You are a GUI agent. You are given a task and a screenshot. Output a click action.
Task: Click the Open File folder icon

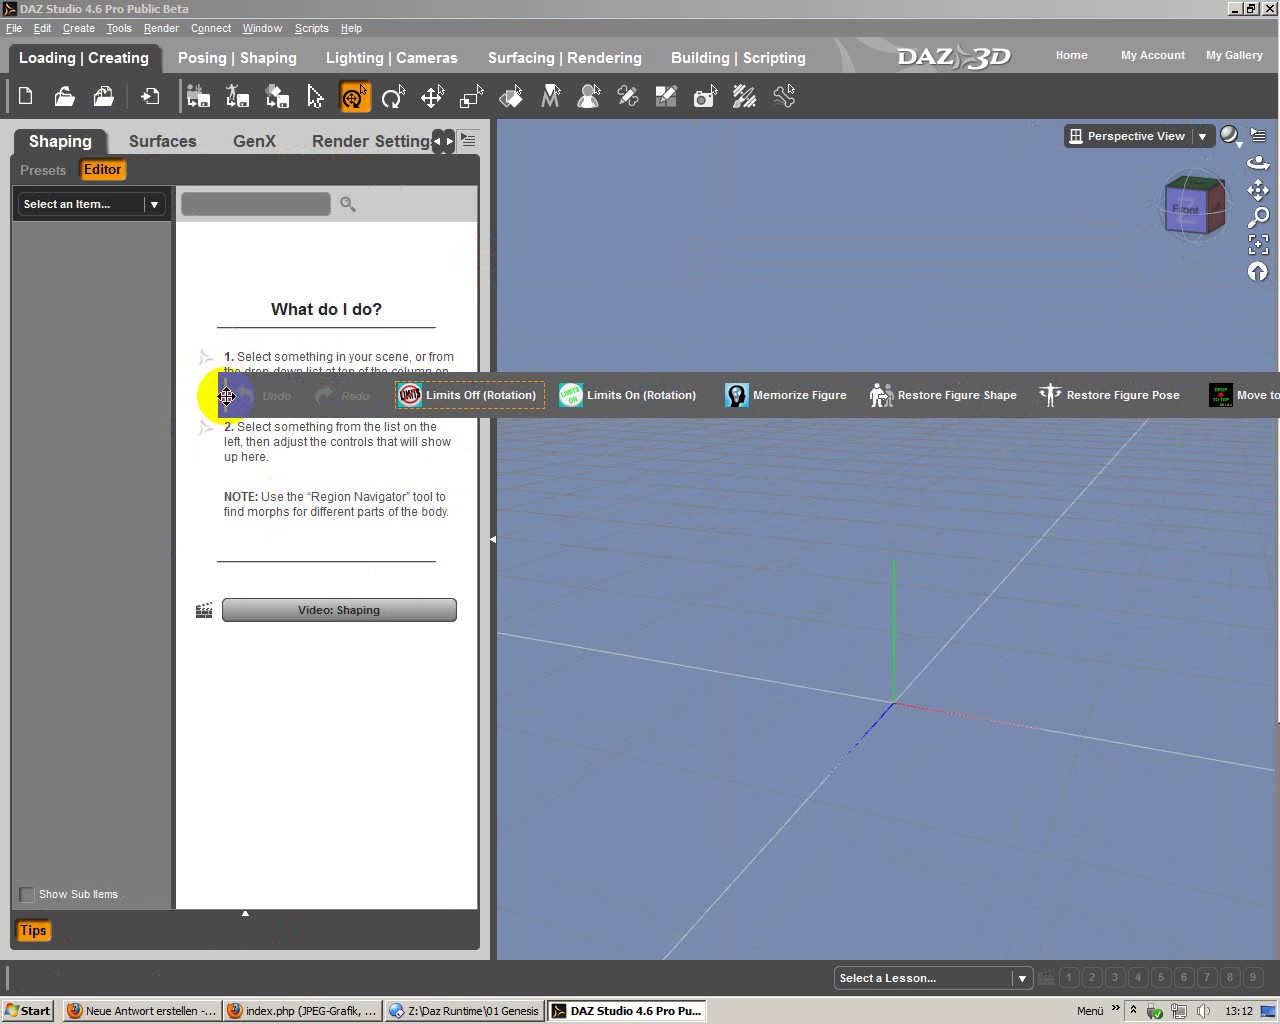[x=65, y=97]
